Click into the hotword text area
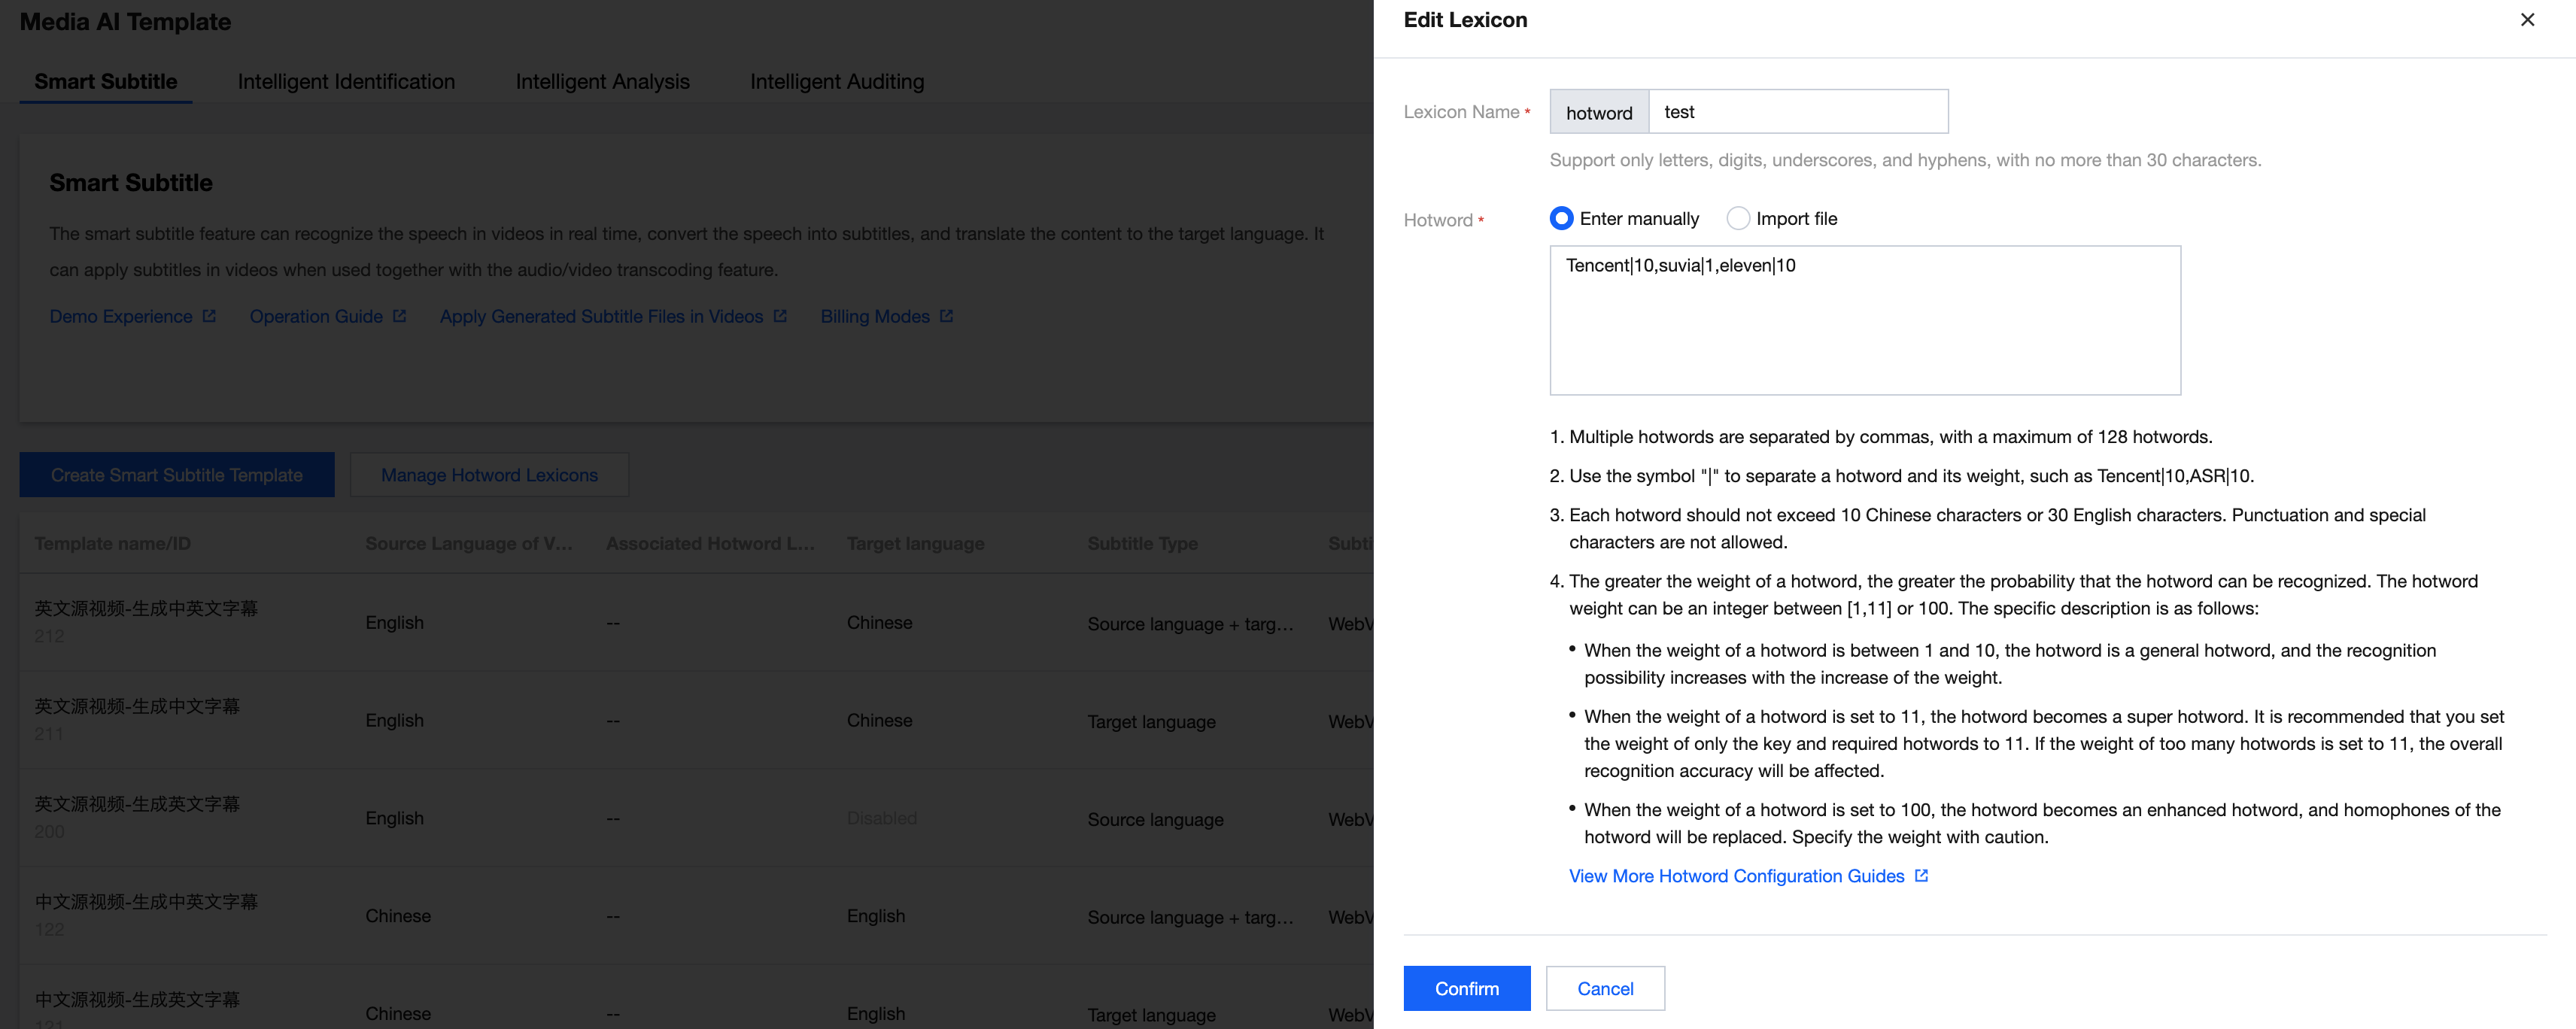Screen dimensions: 2576x1029 tap(1864, 320)
